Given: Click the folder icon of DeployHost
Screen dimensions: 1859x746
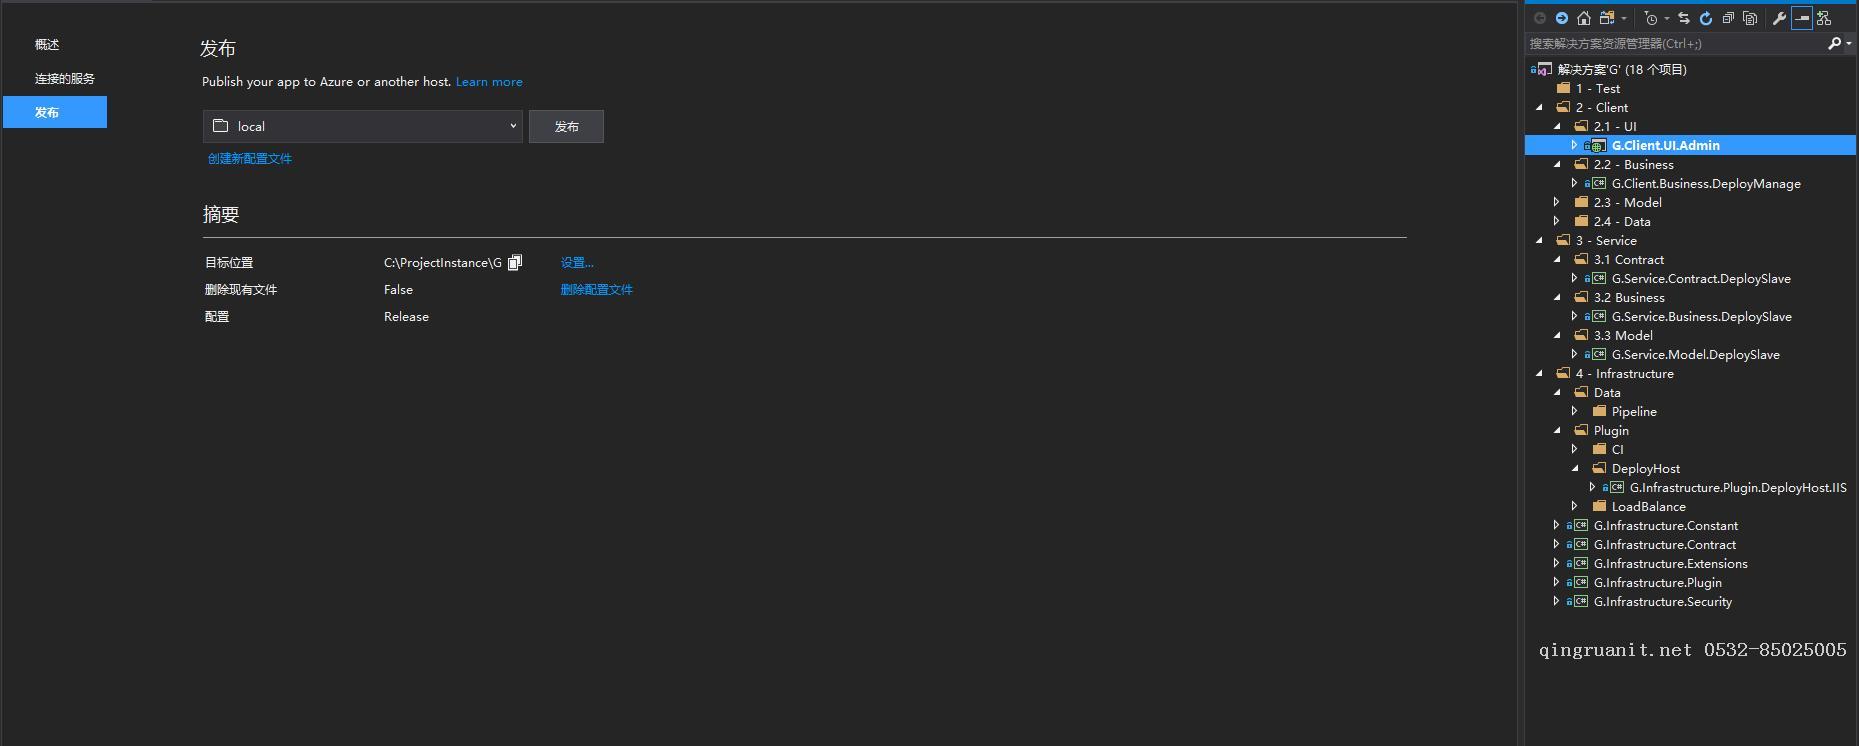Looking at the screenshot, I should coord(1599,468).
